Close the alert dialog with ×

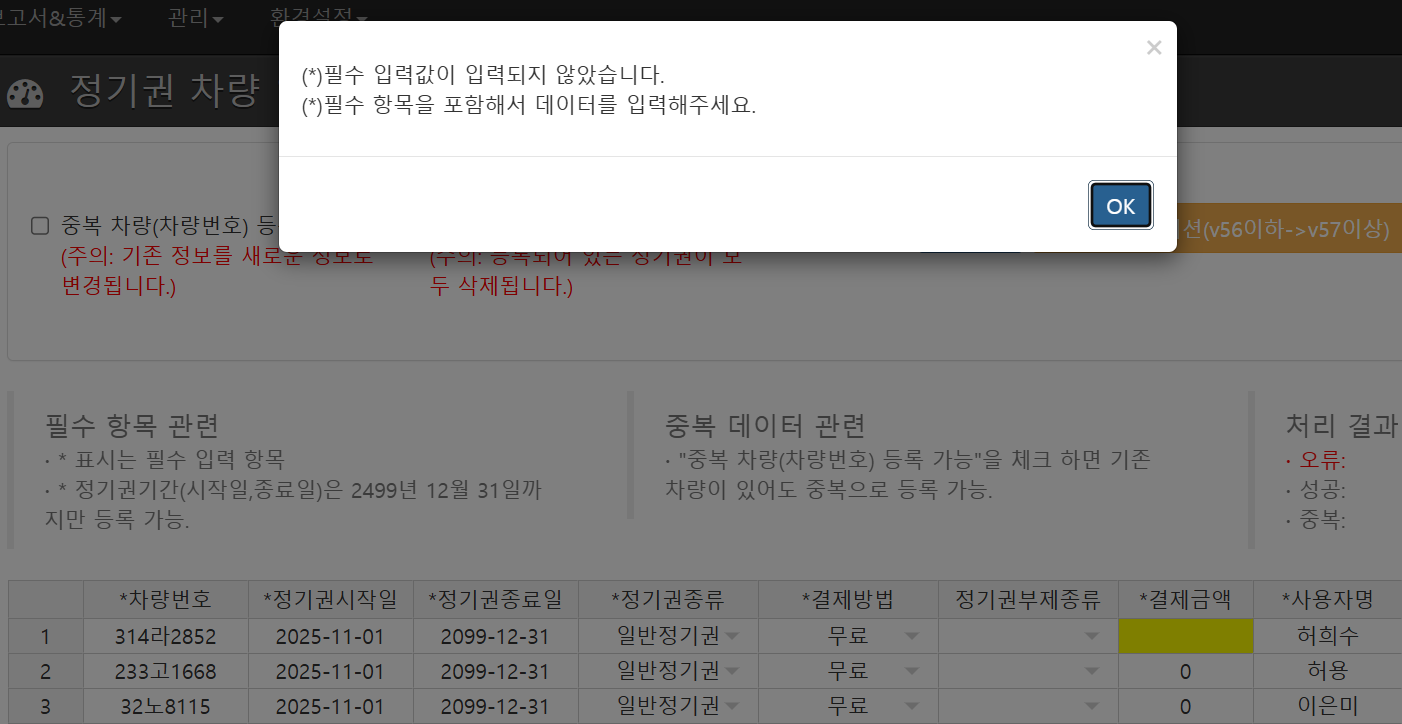1154,47
